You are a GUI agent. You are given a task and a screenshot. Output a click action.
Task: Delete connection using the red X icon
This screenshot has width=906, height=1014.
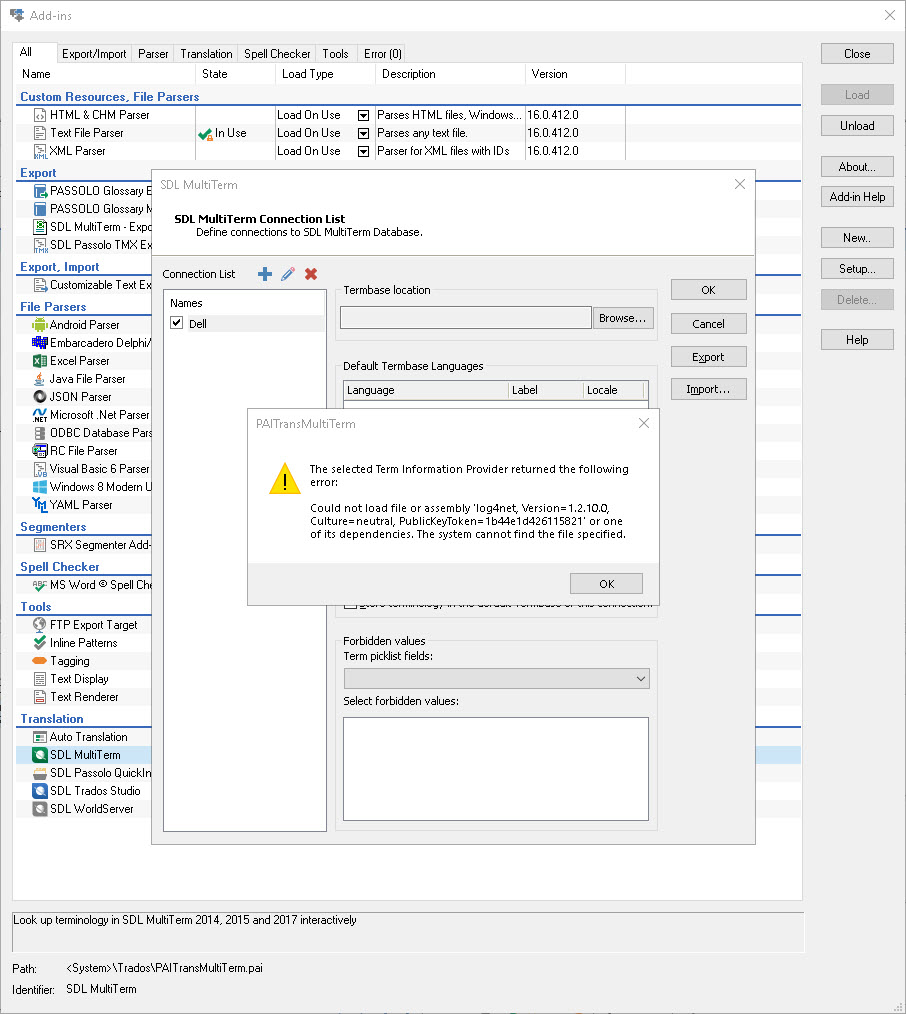(x=311, y=274)
